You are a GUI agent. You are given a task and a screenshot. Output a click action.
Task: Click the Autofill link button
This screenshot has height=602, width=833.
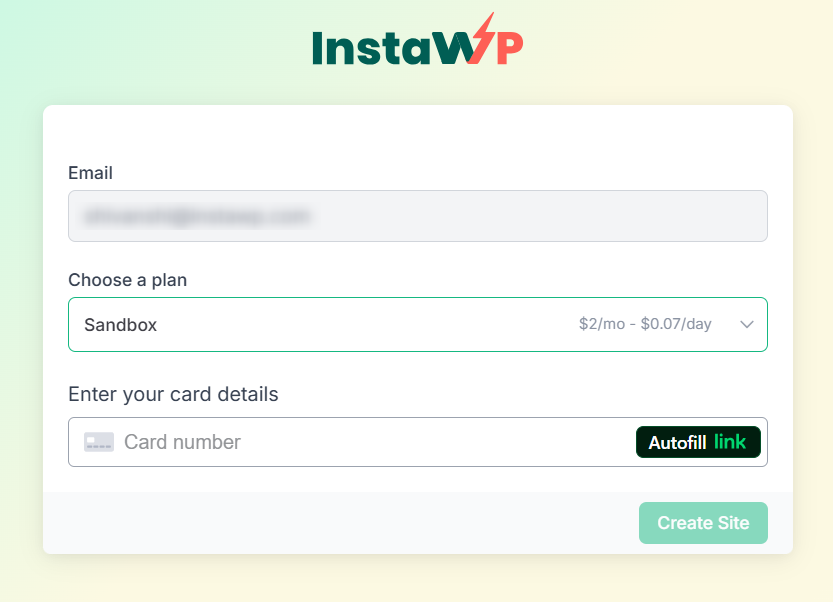pyautogui.click(x=698, y=442)
